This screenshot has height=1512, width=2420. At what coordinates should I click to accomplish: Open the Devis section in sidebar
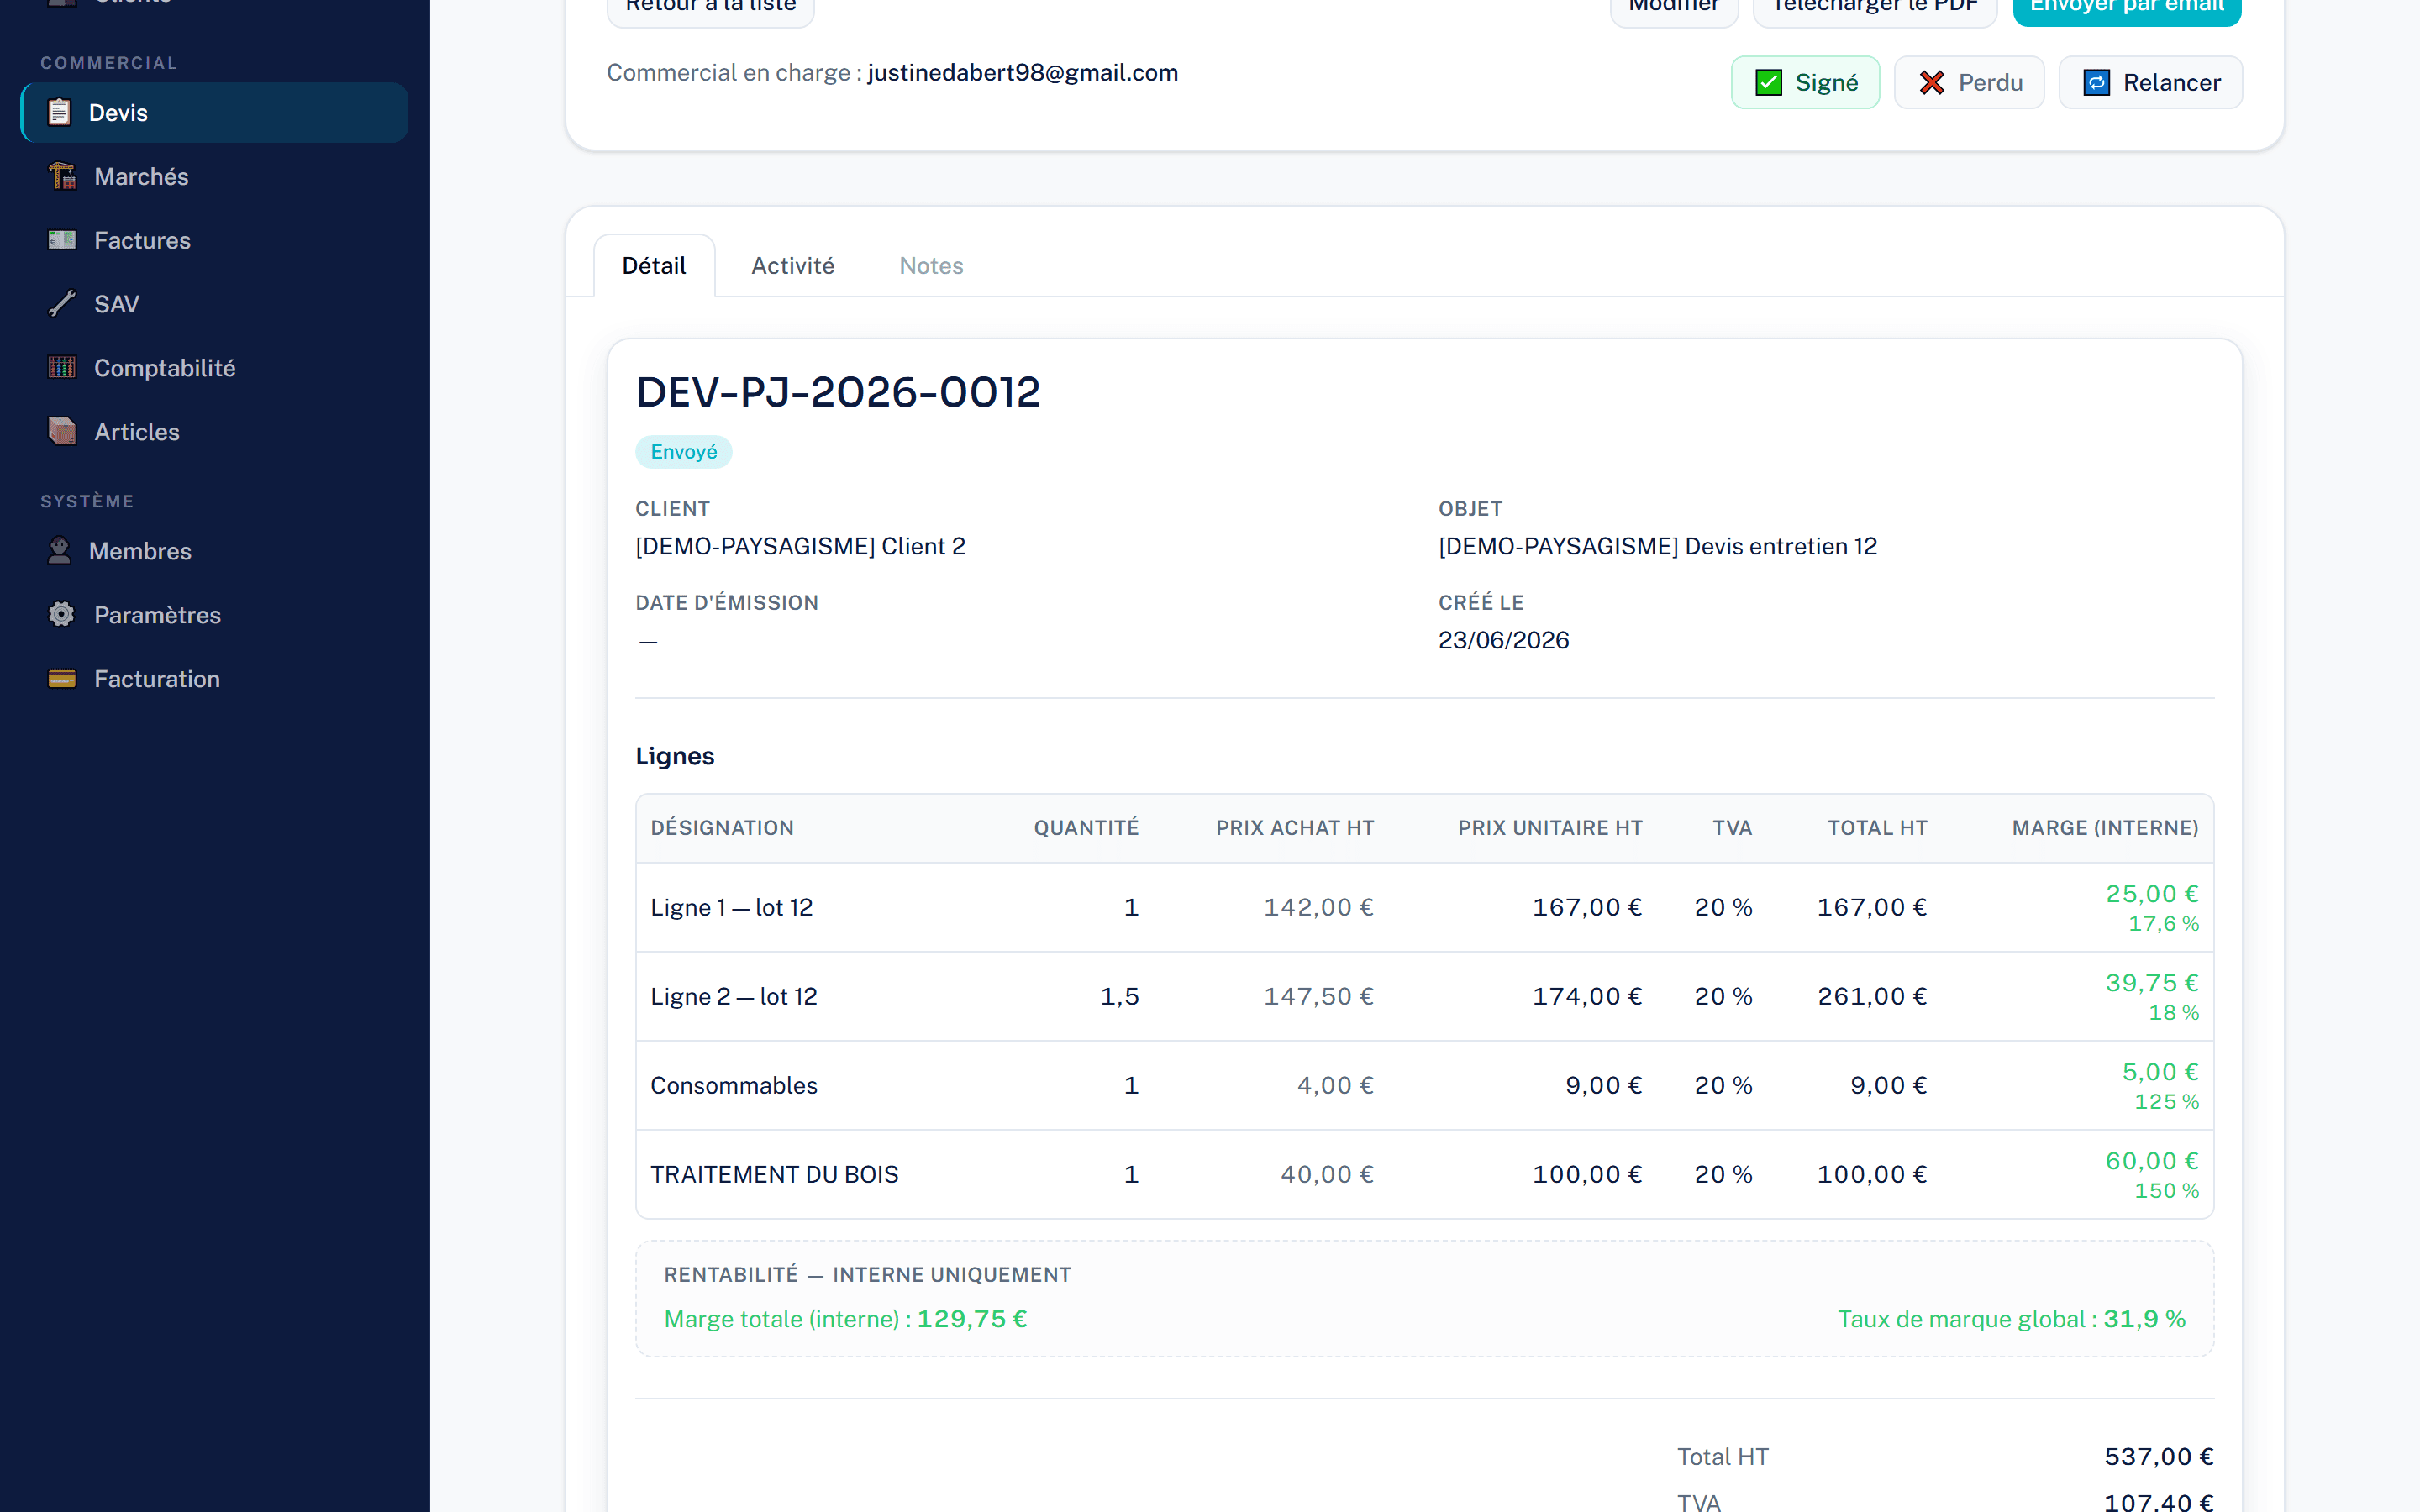coord(214,113)
